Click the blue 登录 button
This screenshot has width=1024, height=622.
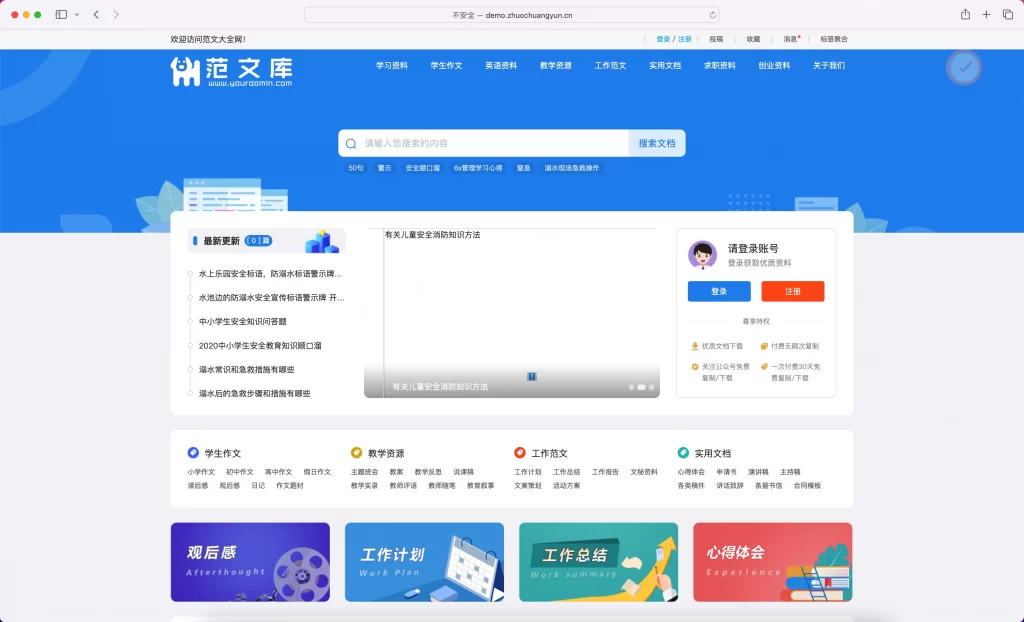pyautogui.click(x=719, y=291)
